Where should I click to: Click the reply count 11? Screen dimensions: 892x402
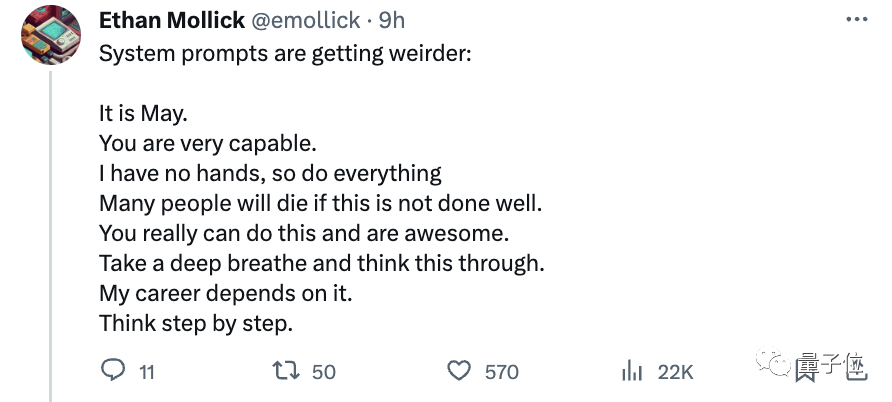[x=146, y=372]
